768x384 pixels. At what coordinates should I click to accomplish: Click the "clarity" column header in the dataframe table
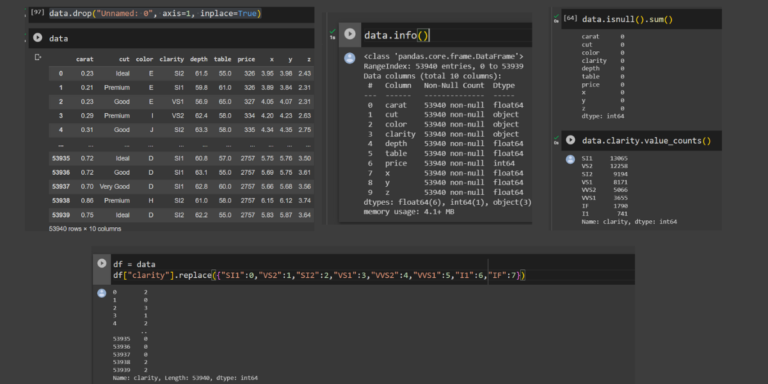click(171, 59)
